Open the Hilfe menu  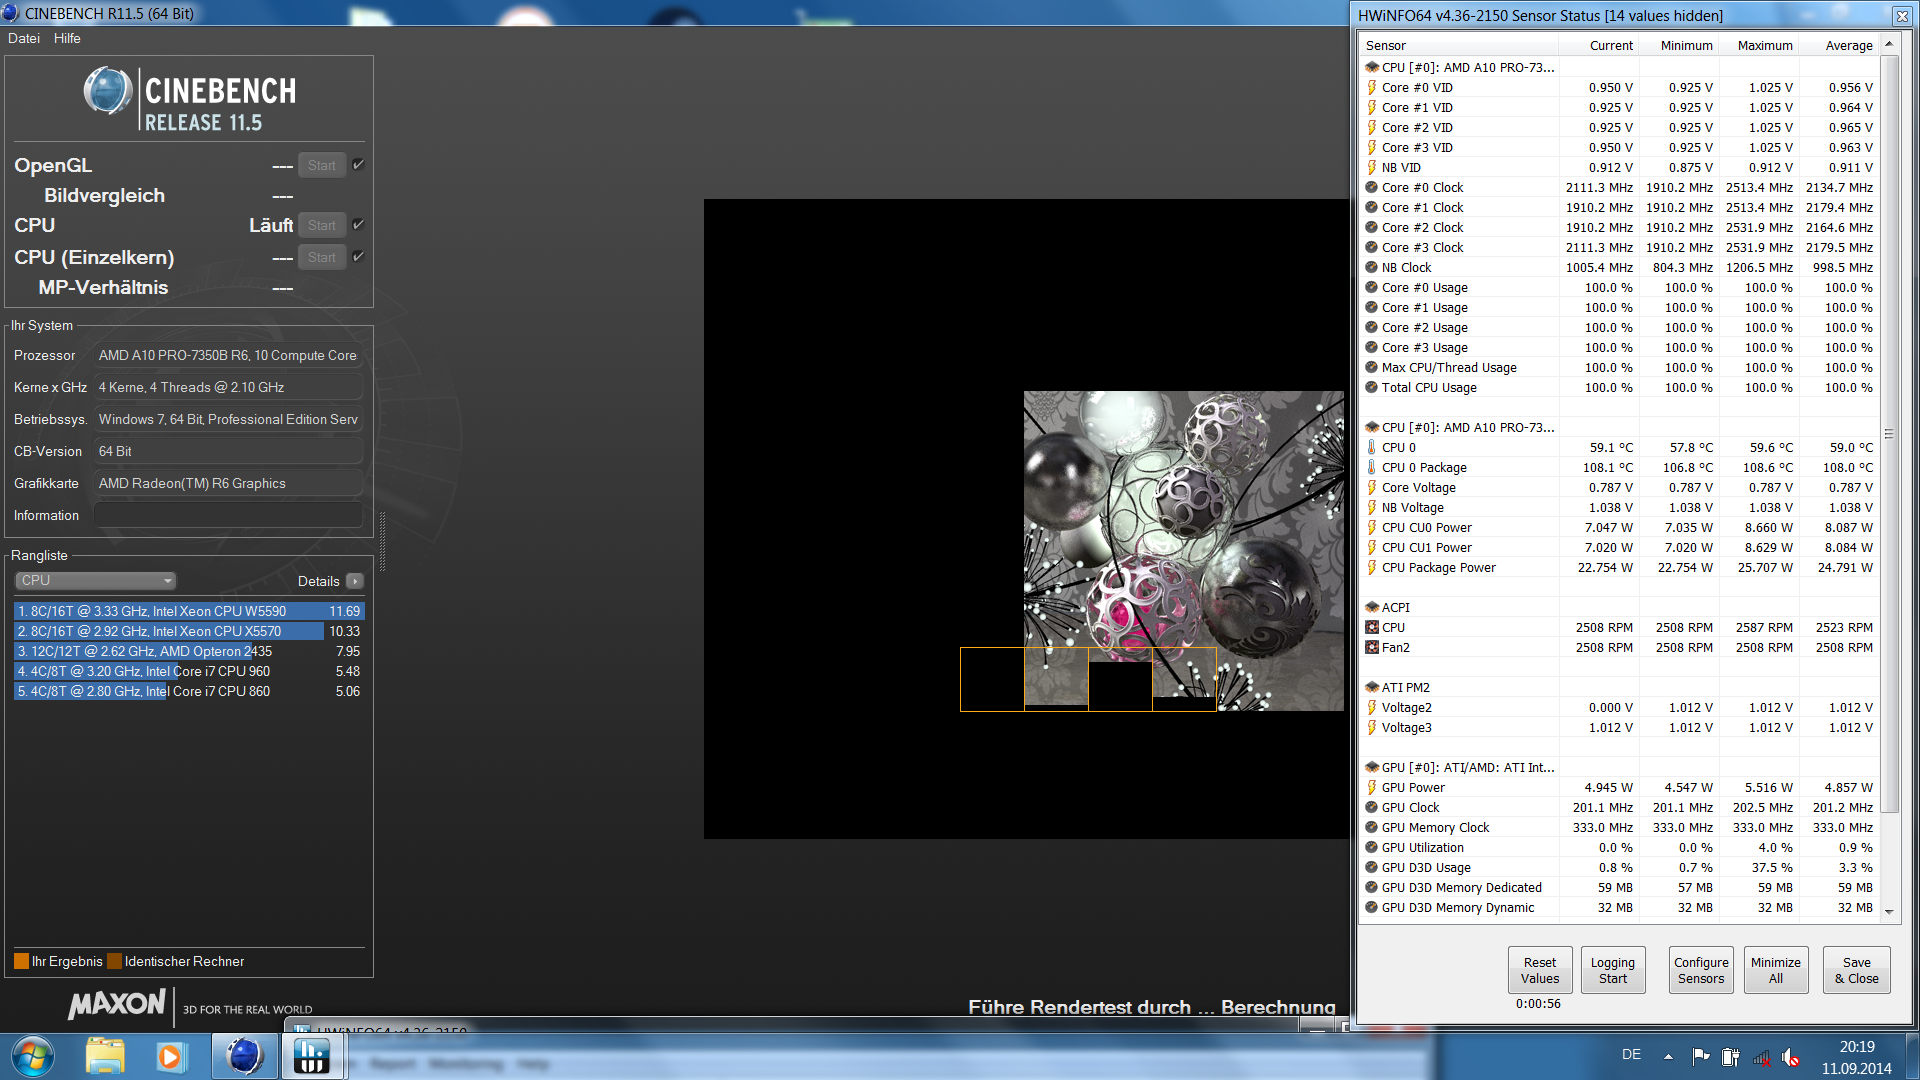coord(67,38)
